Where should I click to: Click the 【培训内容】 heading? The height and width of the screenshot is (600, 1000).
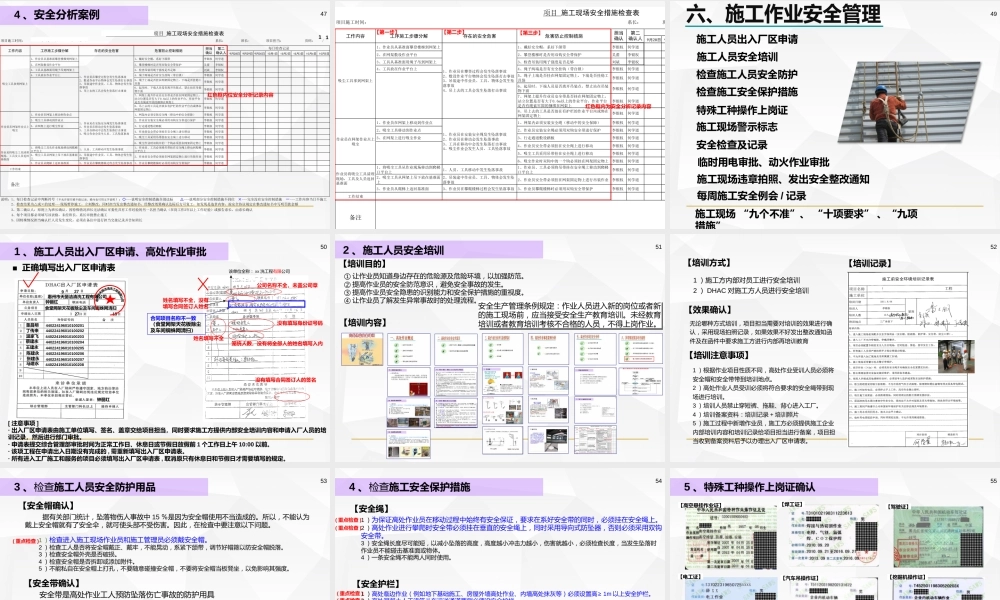click(x=364, y=323)
